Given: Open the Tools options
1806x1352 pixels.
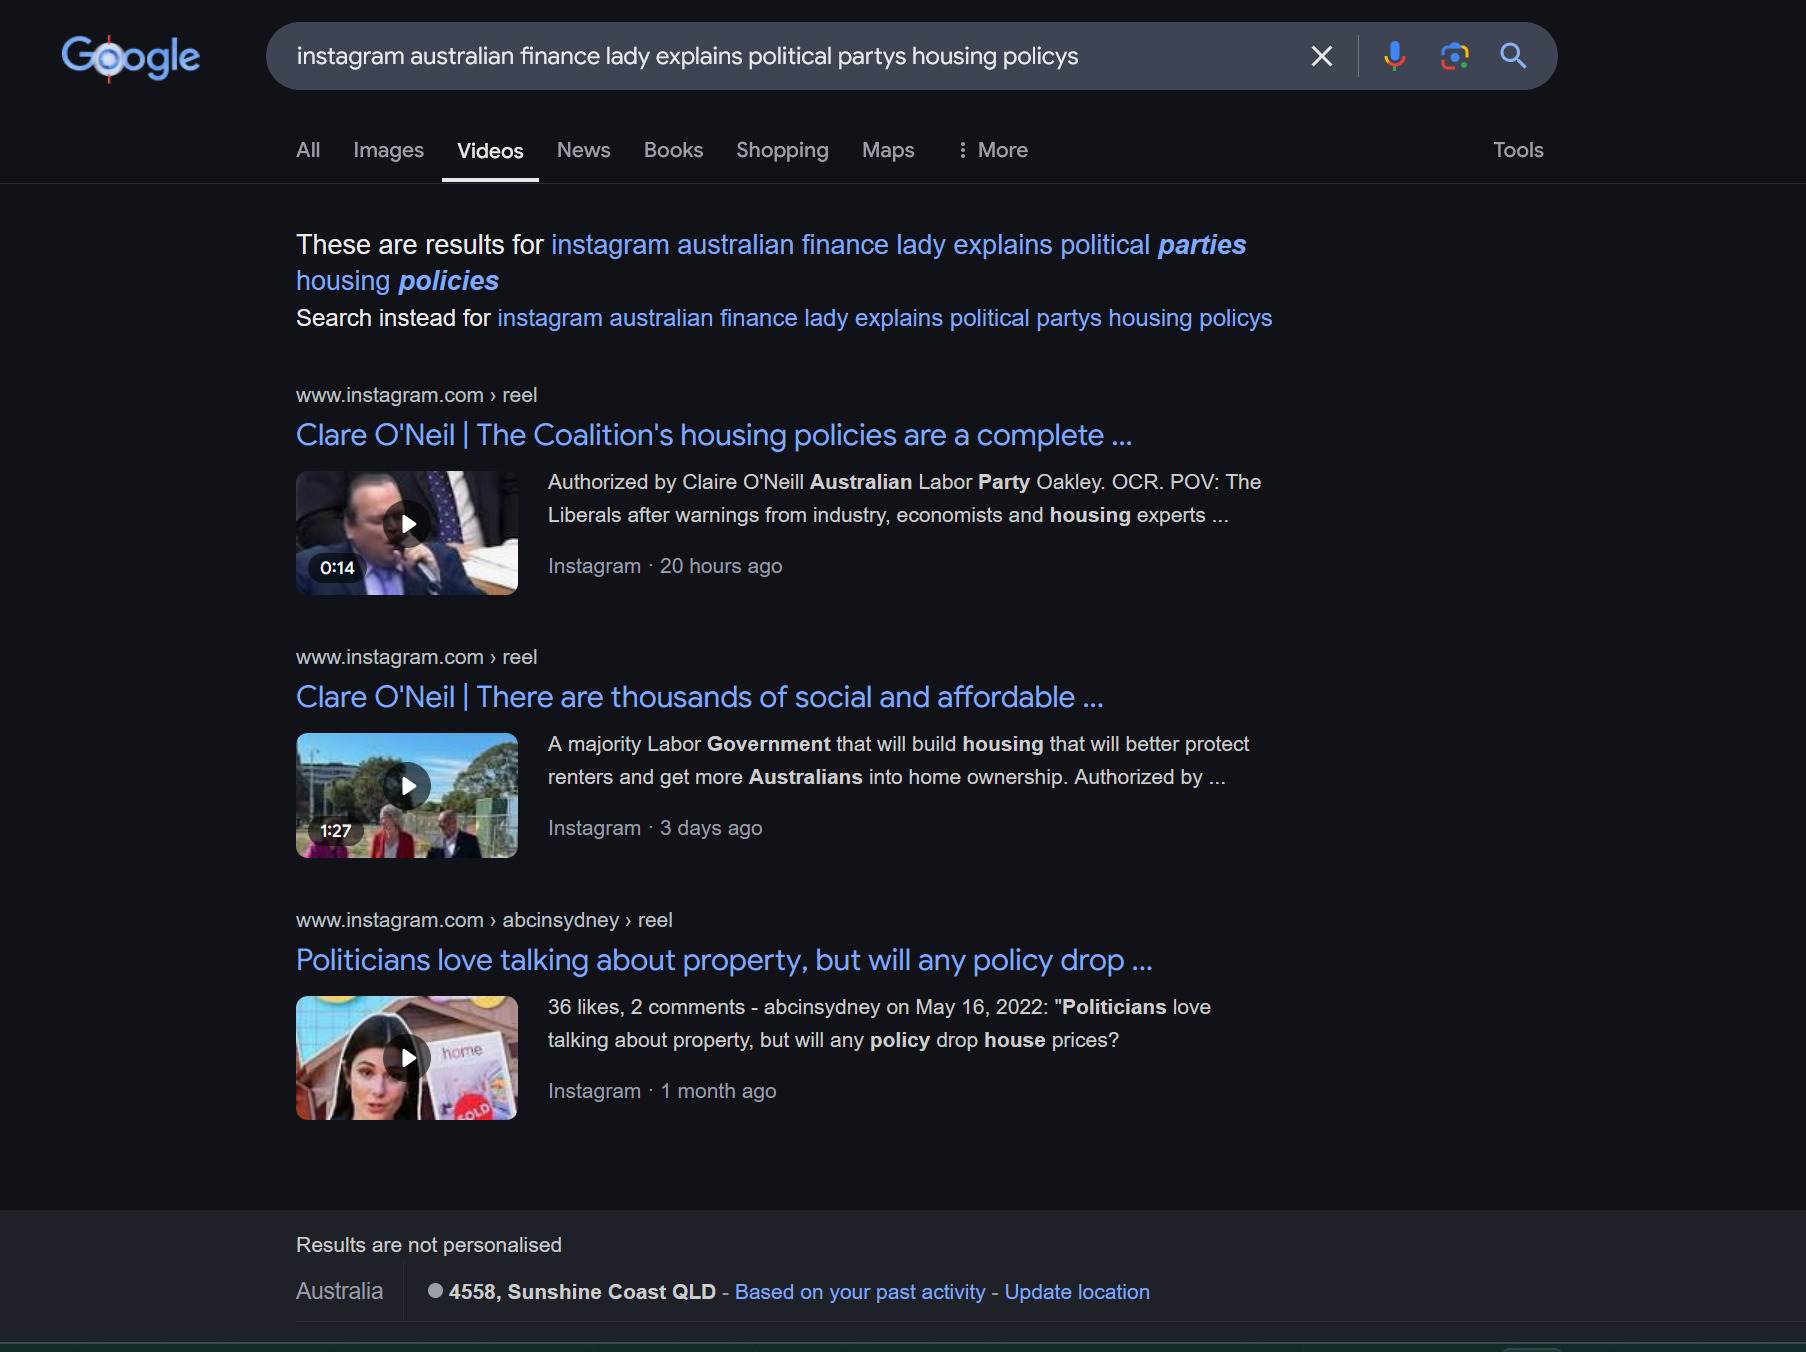Looking at the screenshot, I should (1517, 150).
